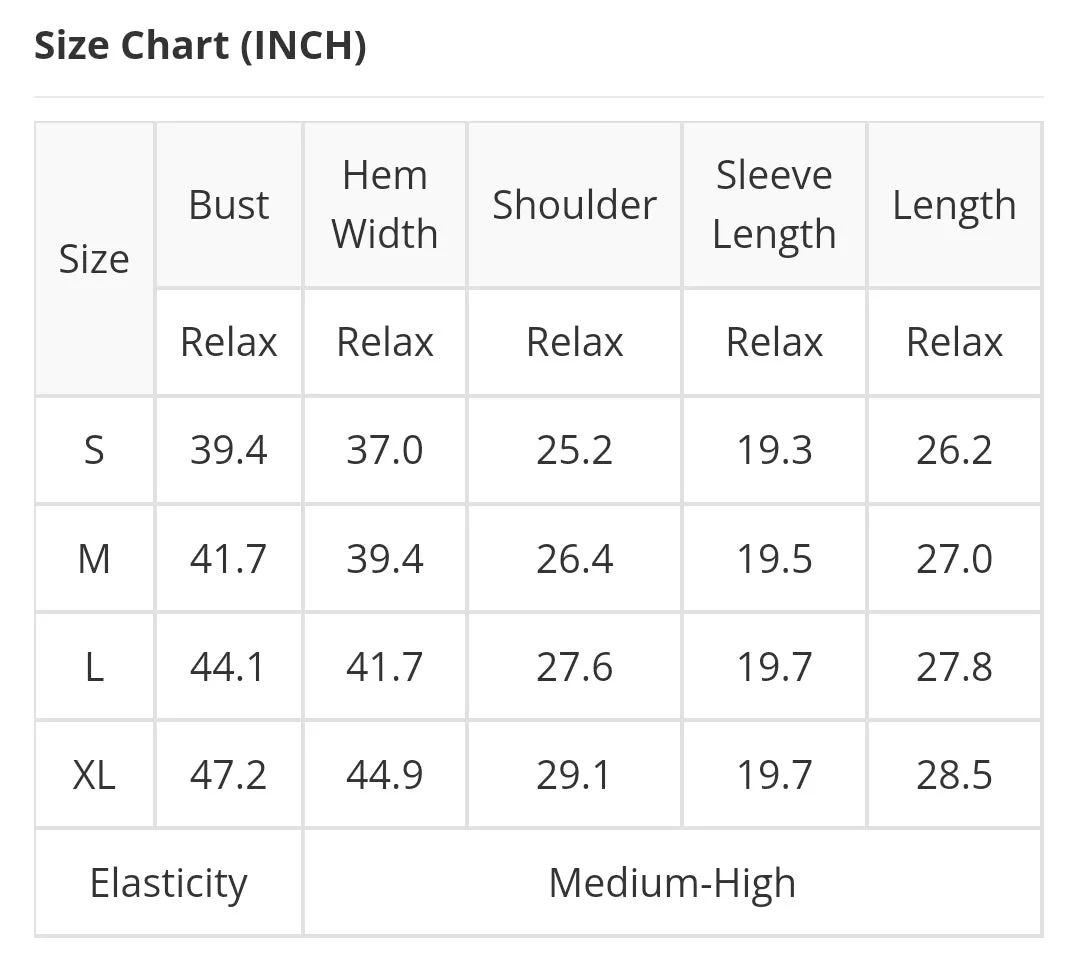Screen dimensions: 1080x961
Task: Select length value 27.8 for size L
Action: (x=954, y=667)
